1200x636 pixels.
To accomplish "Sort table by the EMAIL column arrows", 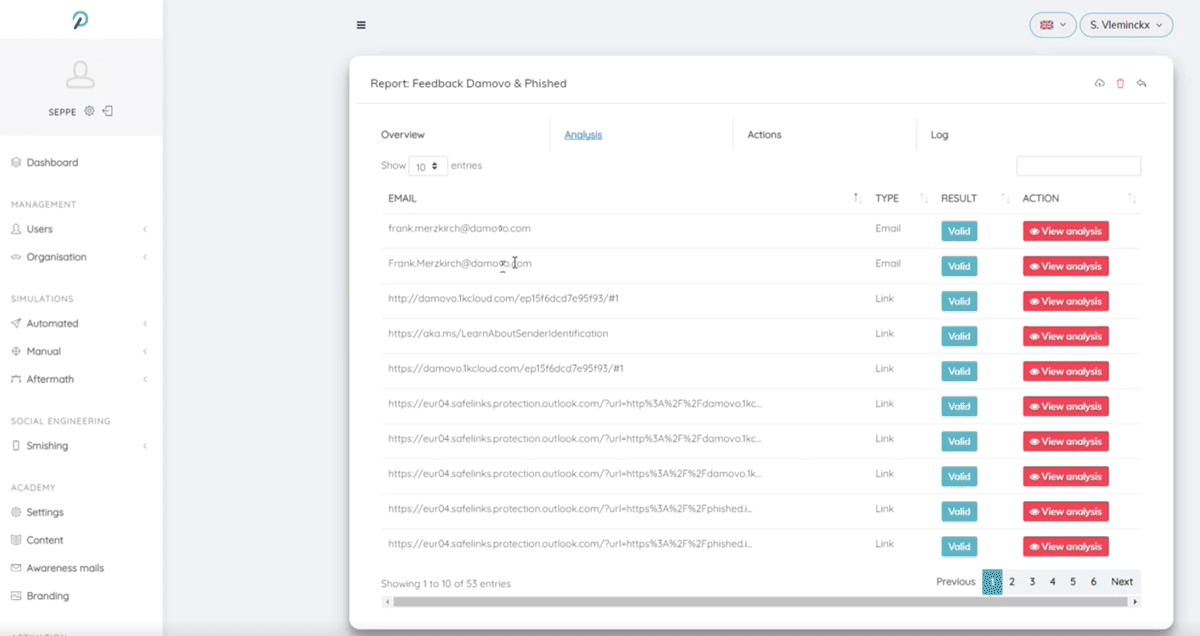I will (x=857, y=198).
